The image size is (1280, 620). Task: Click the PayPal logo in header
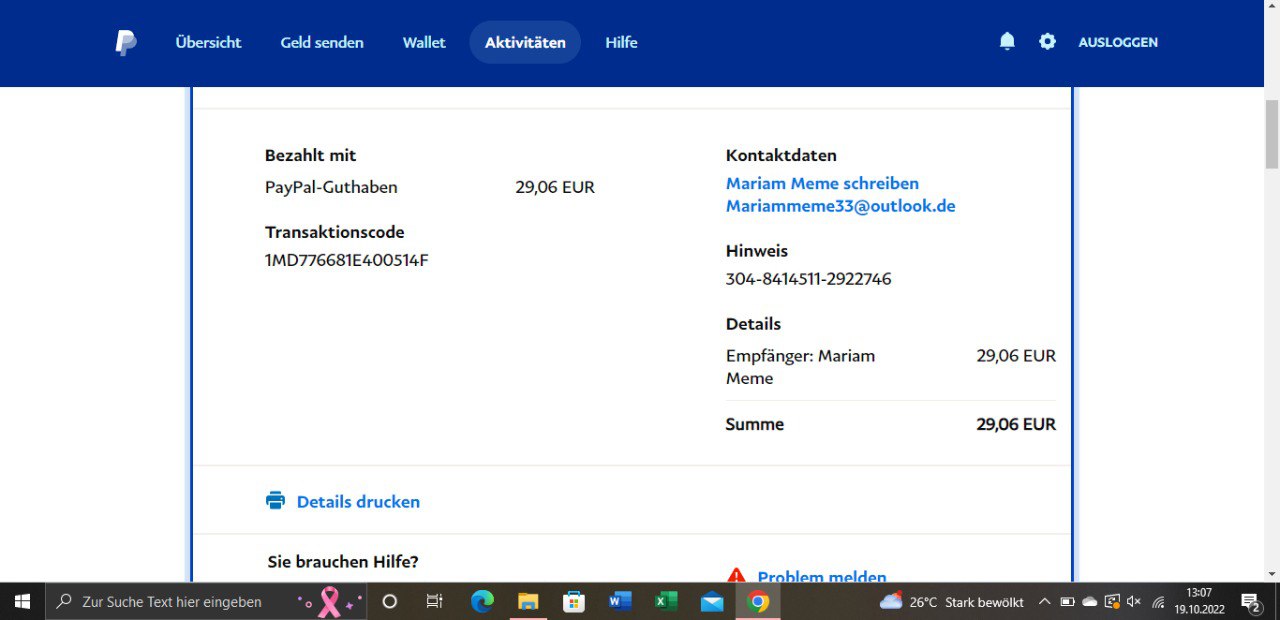(x=125, y=43)
